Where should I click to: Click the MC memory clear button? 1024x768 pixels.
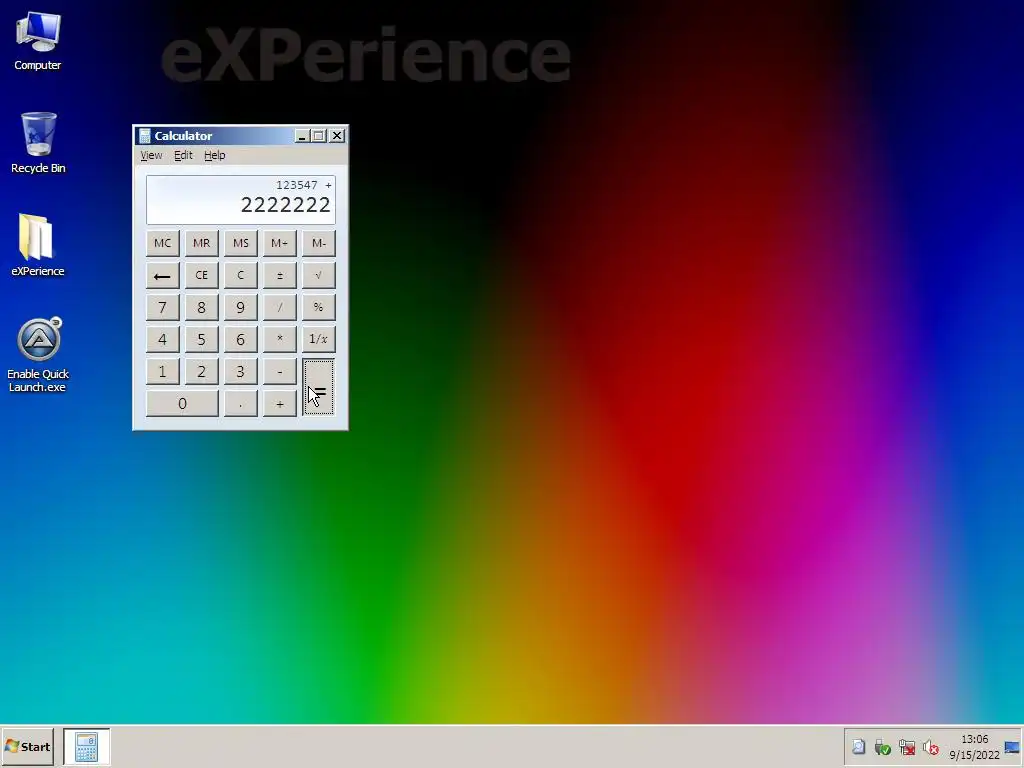tap(163, 243)
